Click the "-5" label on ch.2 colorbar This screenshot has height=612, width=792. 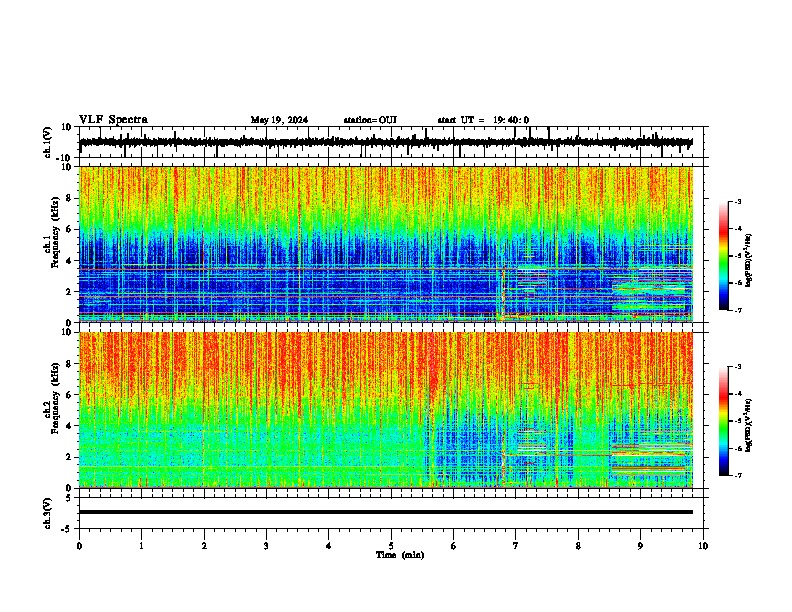738,421
